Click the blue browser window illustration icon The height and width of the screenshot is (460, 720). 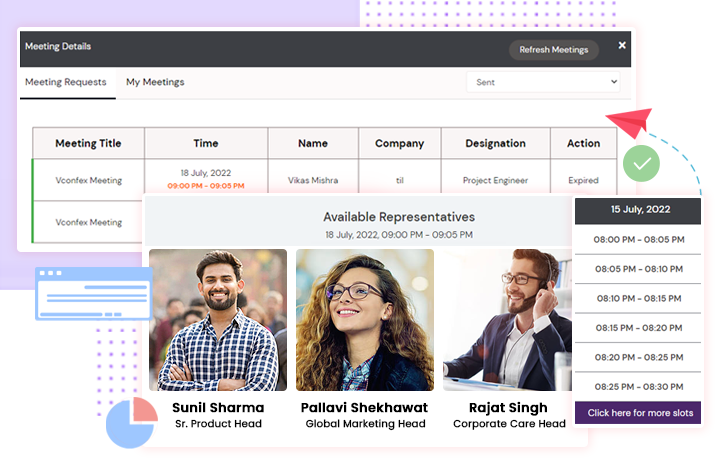[x=94, y=293]
